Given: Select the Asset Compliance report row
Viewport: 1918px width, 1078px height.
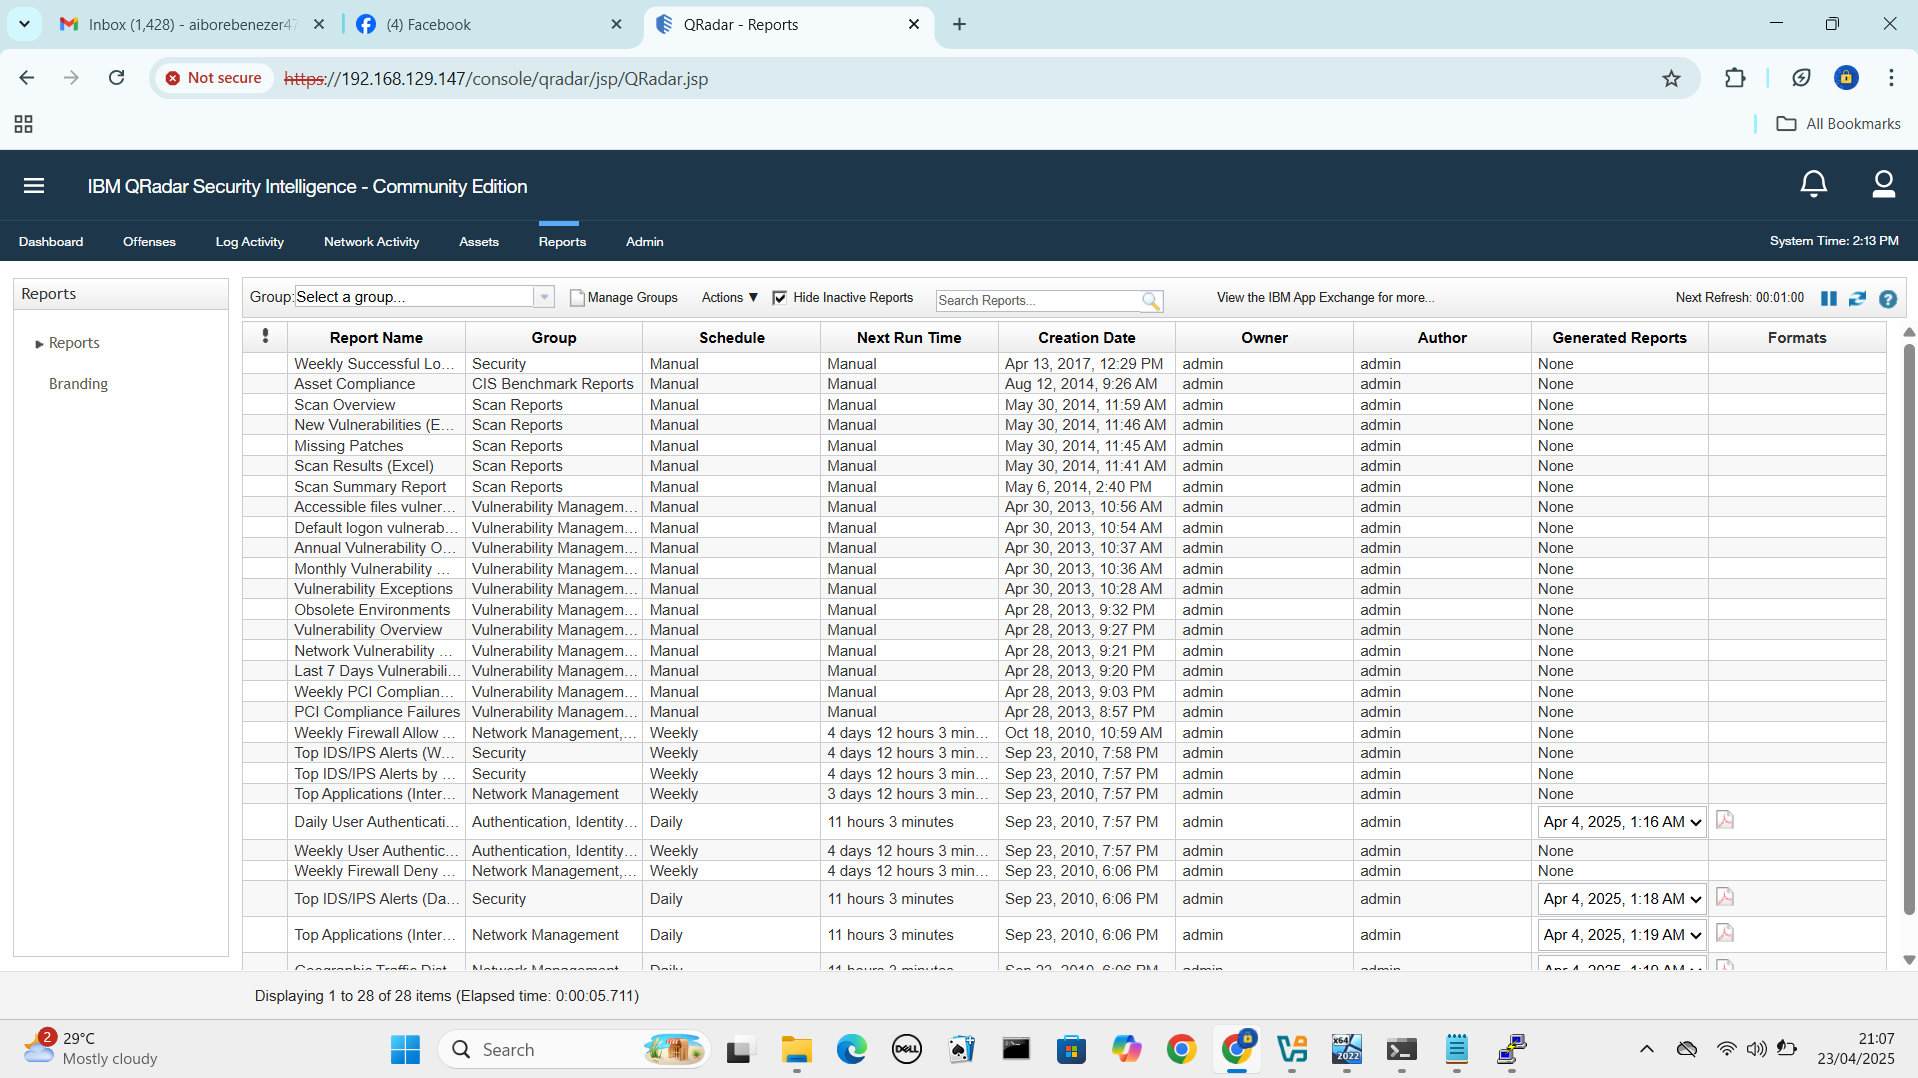Looking at the screenshot, I should click(1064, 384).
